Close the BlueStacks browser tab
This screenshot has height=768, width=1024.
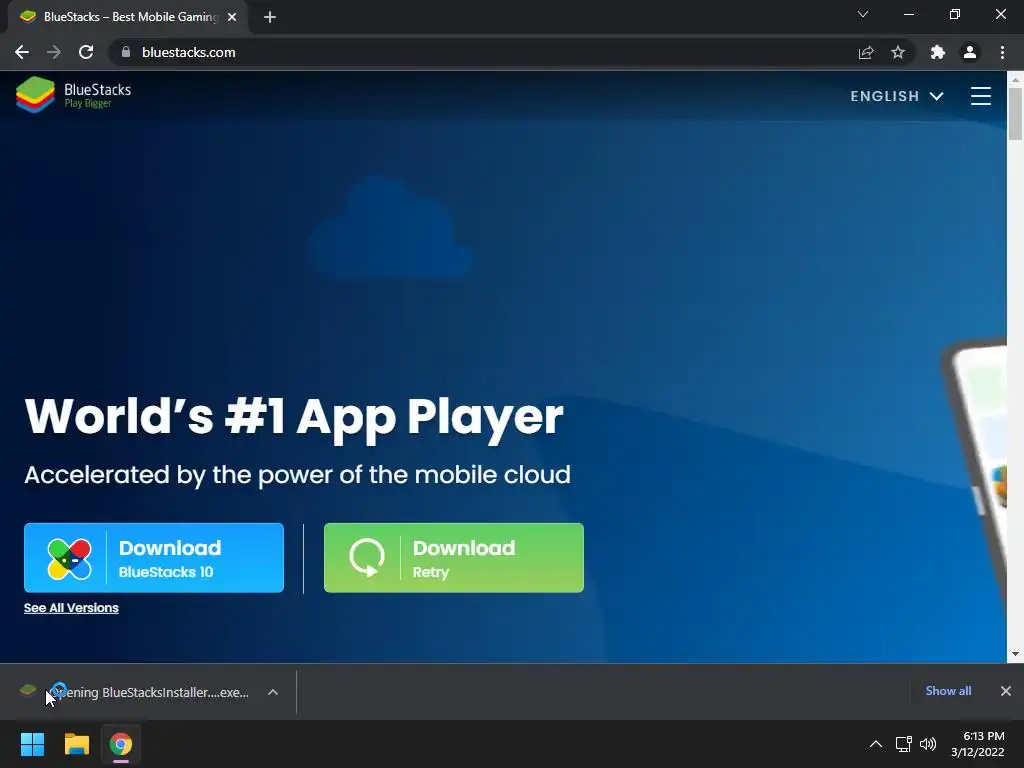pos(232,17)
